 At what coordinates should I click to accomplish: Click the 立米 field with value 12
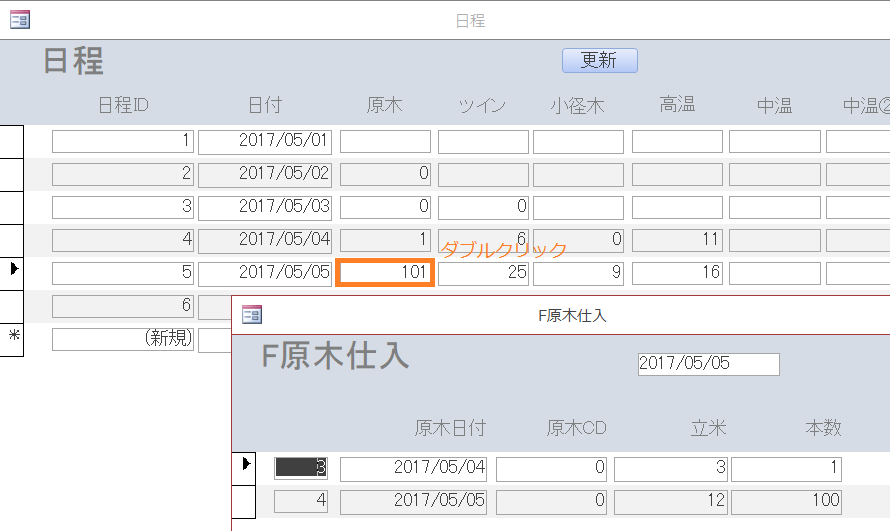pos(669,501)
